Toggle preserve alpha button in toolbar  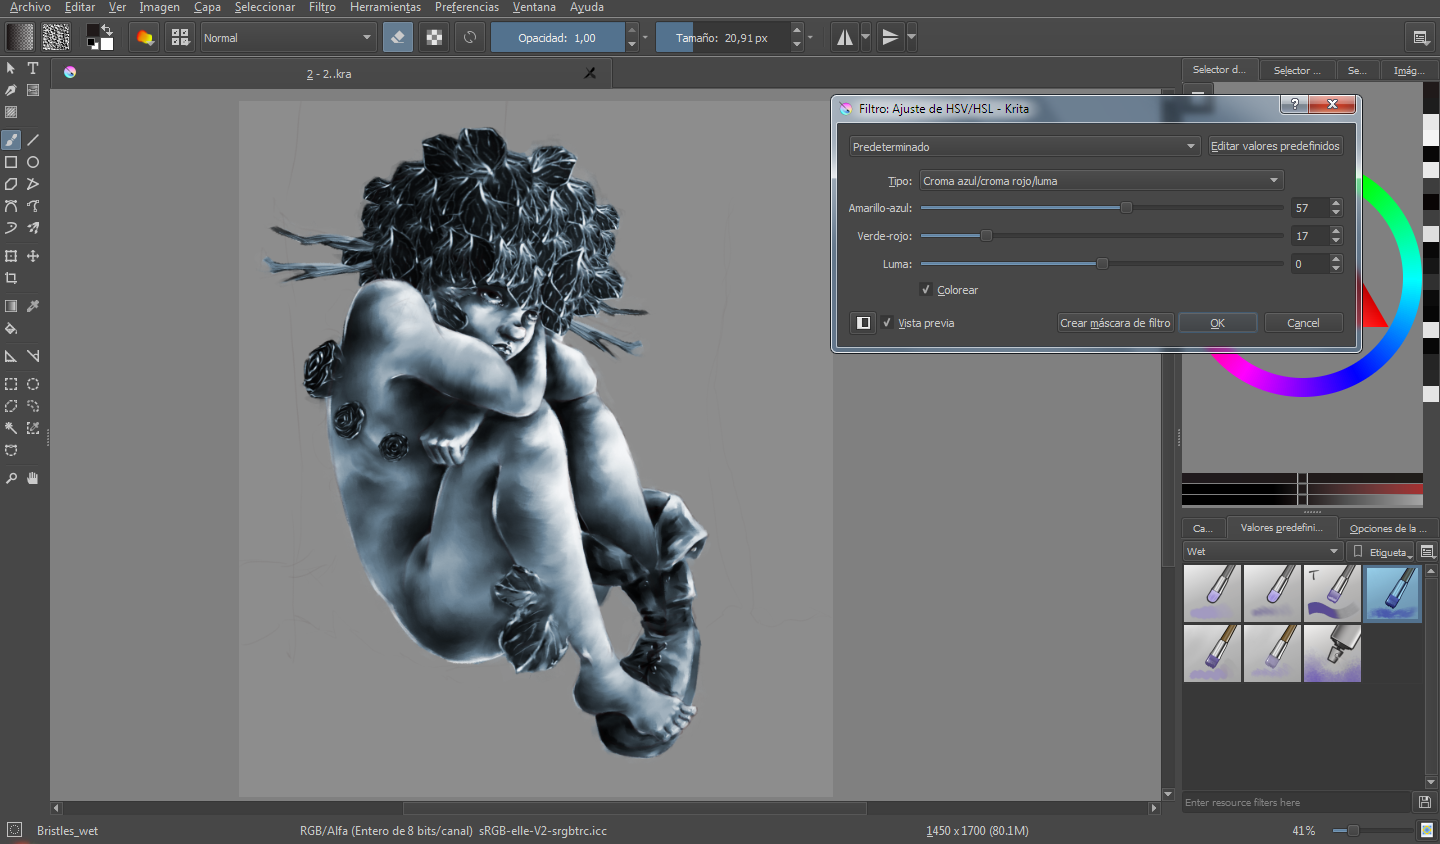pos(434,38)
